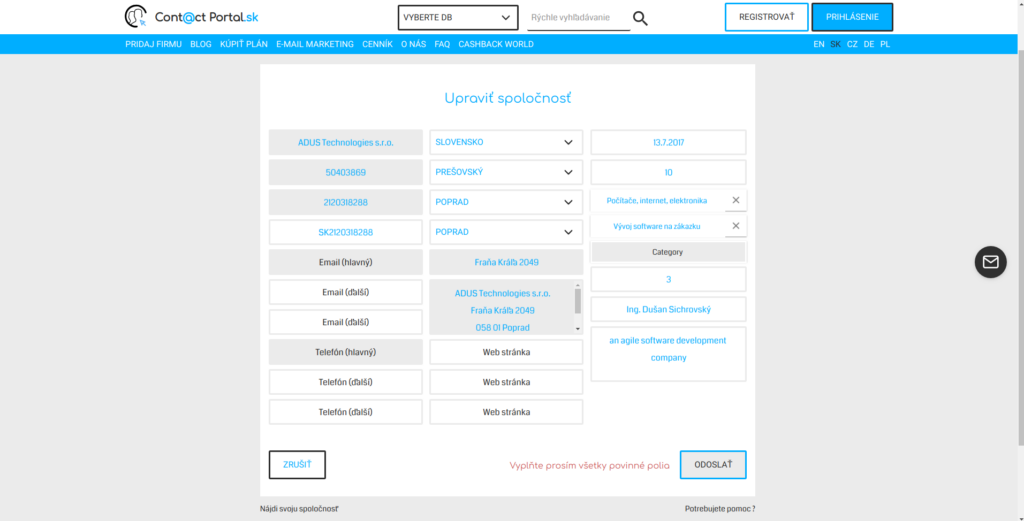Image resolution: width=1024 pixels, height=521 pixels.
Task: Remove the Vývoj software na zákazku tag
Action: (736, 226)
